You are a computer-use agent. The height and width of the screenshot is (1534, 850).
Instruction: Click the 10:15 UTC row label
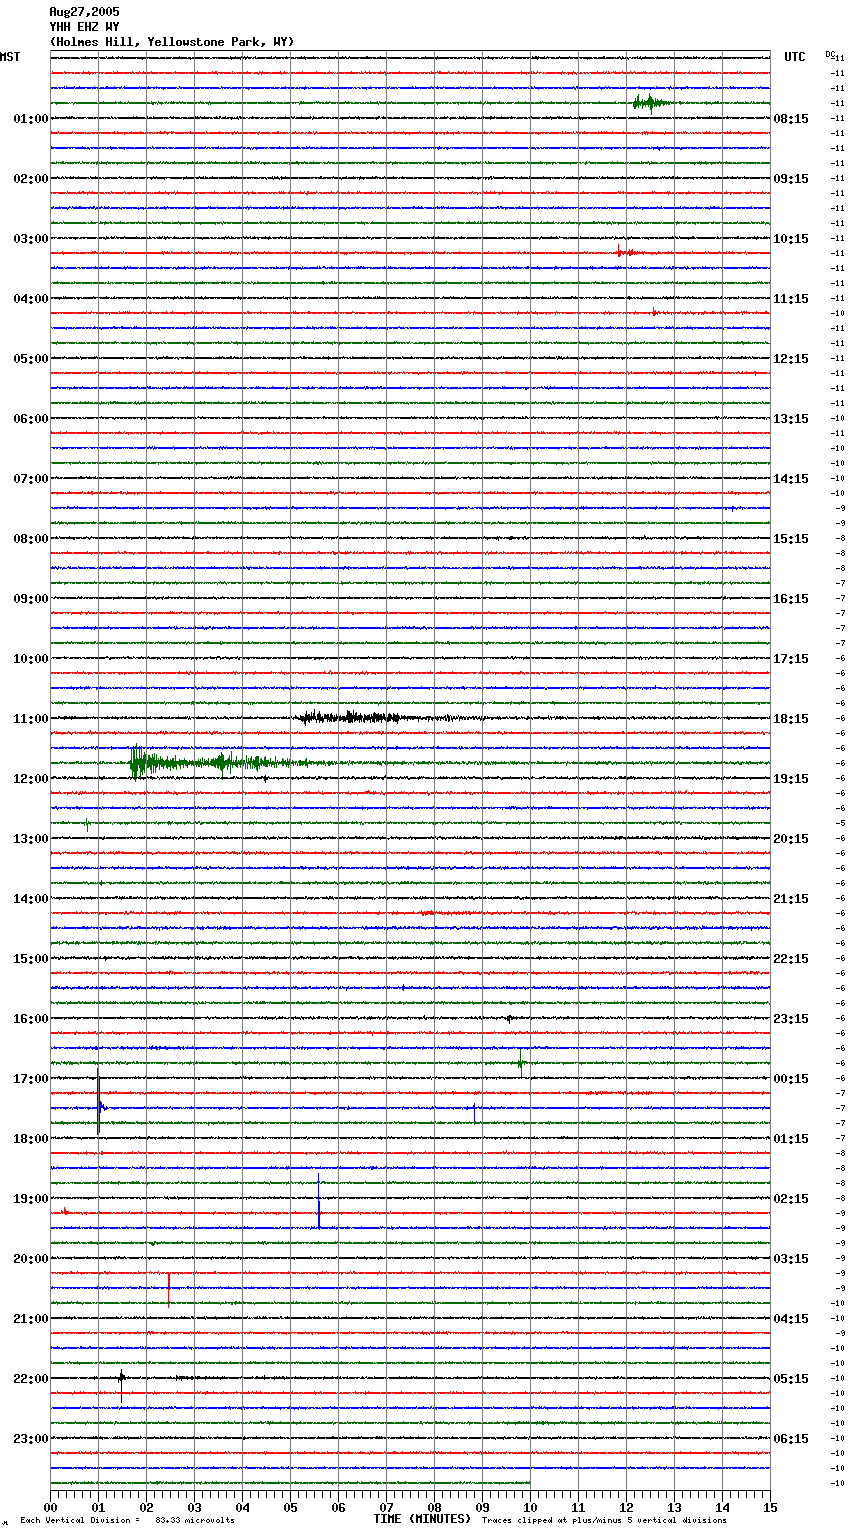click(791, 239)
